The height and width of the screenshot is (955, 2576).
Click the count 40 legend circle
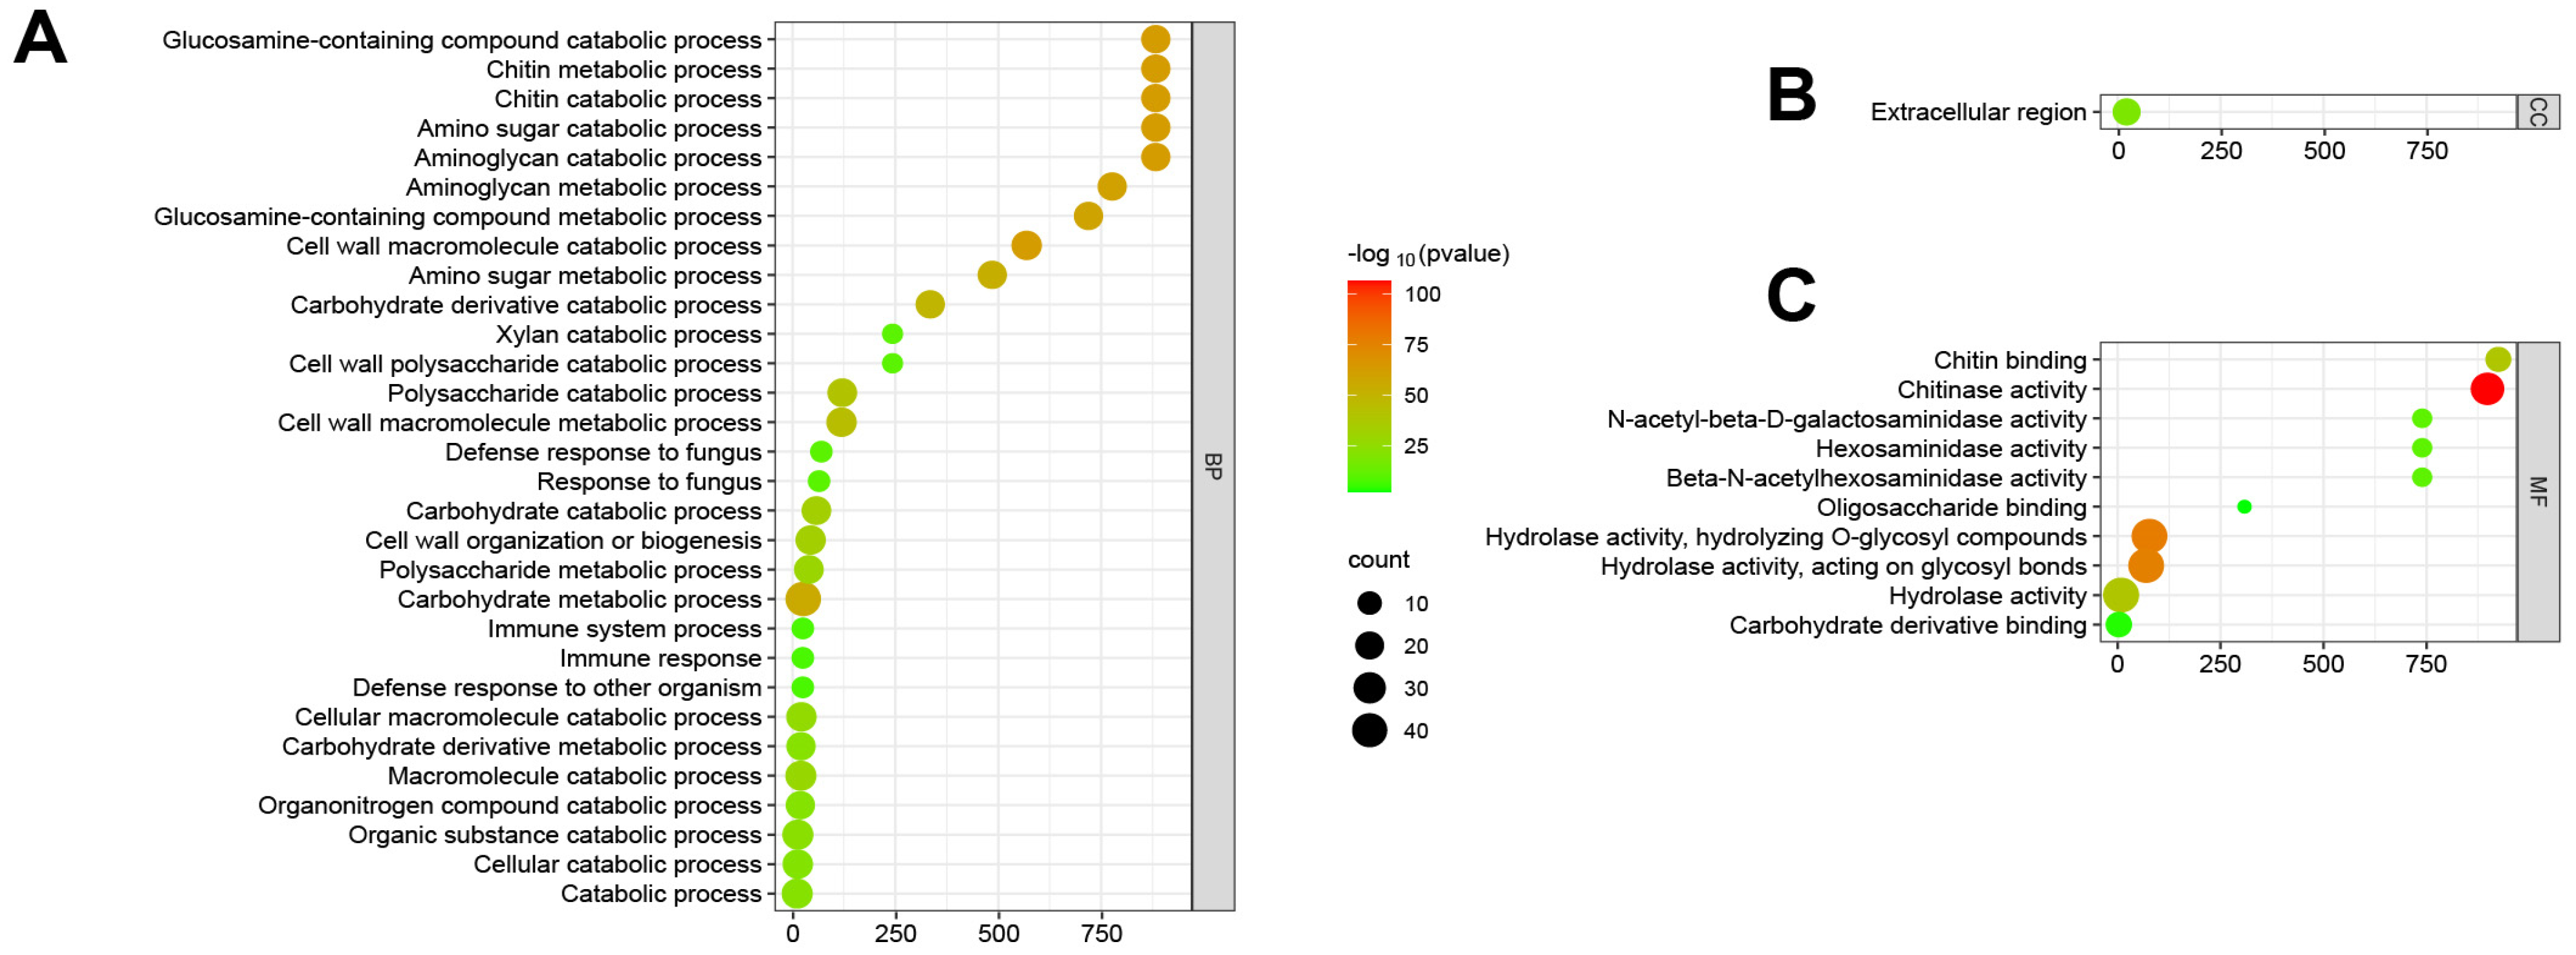point(1370,731)
